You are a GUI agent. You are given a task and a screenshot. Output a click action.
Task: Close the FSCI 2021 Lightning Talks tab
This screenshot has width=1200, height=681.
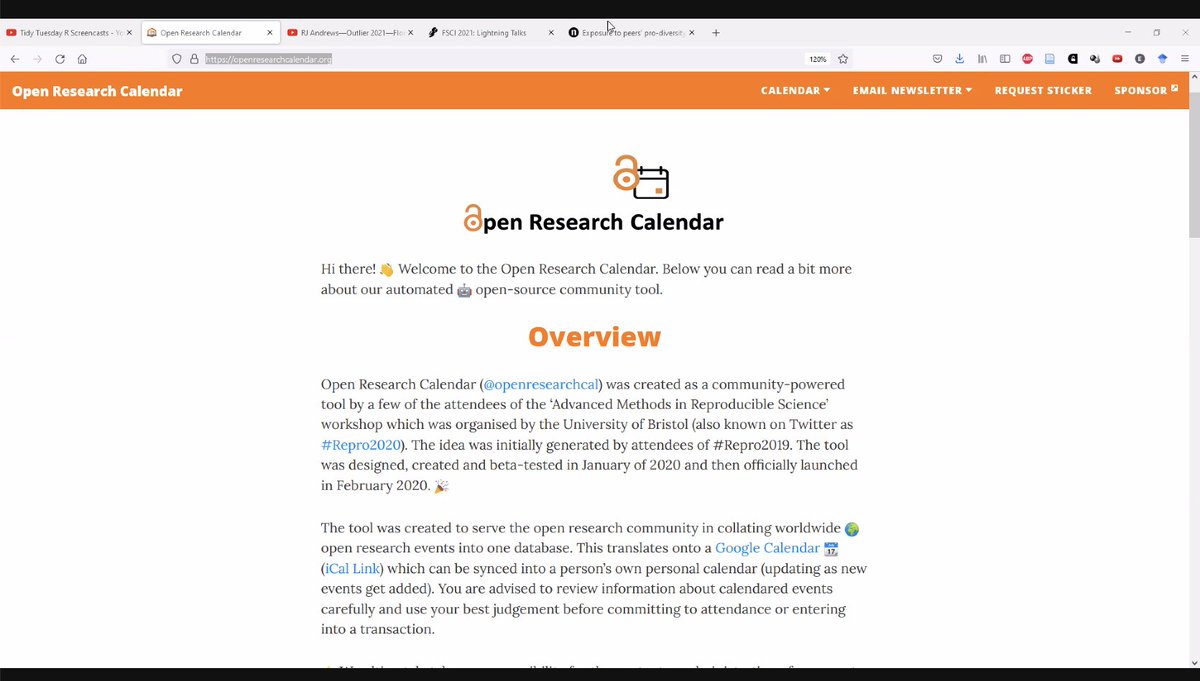(551, 33)
